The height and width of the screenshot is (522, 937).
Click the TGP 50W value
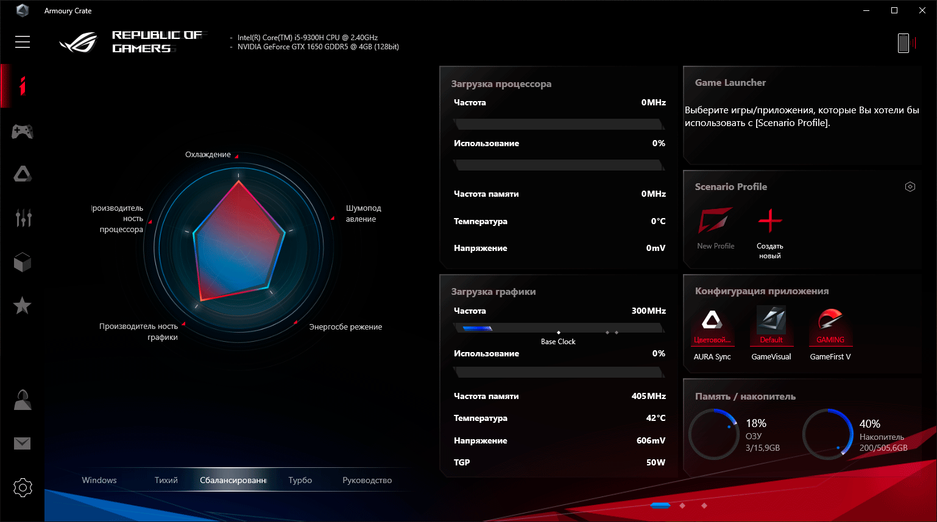(x=656, y=462)
